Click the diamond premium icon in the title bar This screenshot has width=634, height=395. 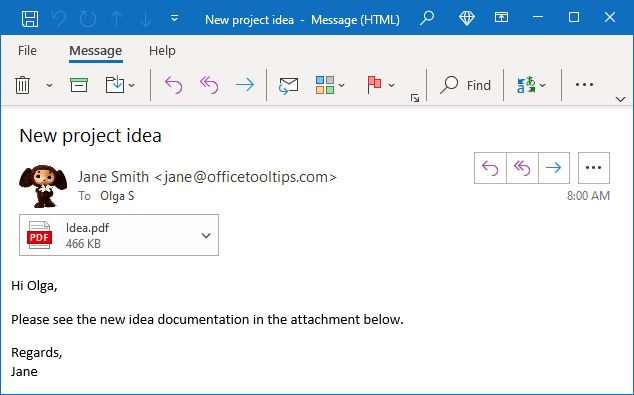pyautogui.click(x=467, y=18)
